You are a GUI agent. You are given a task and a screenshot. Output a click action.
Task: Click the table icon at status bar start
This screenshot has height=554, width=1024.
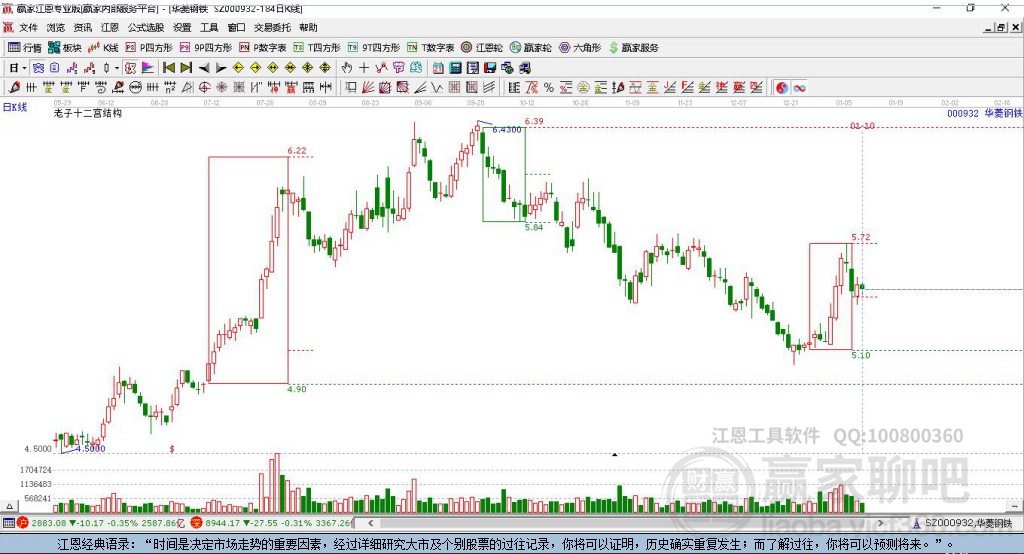8,523
